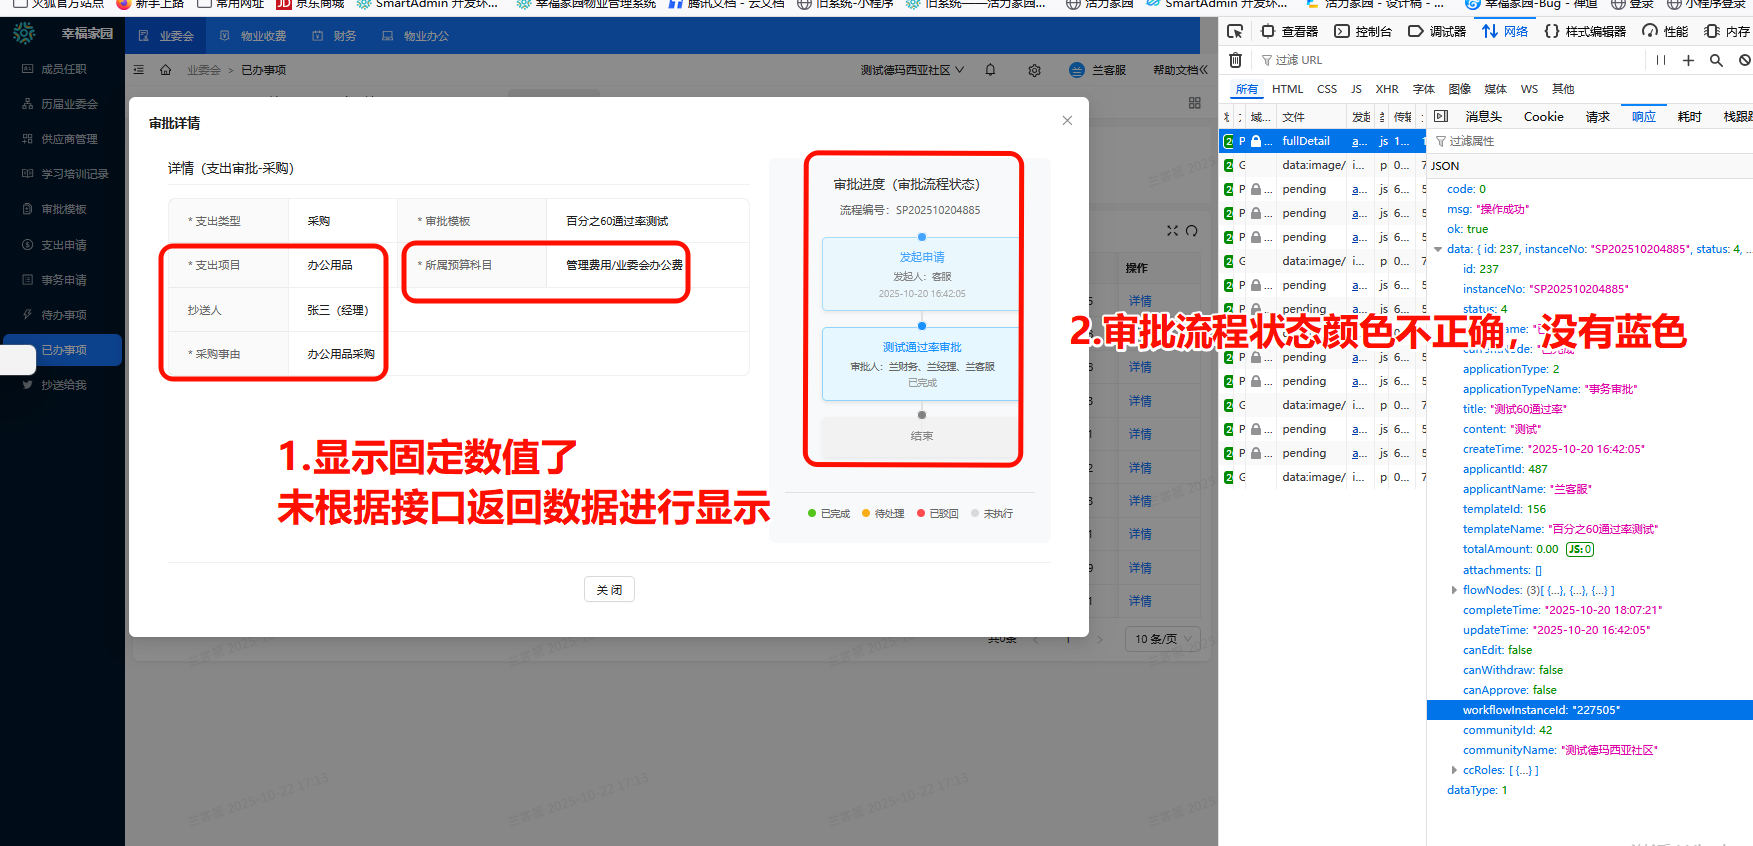
Task: Open the settings gear in app header
Action: click(x=1034, y=70)
